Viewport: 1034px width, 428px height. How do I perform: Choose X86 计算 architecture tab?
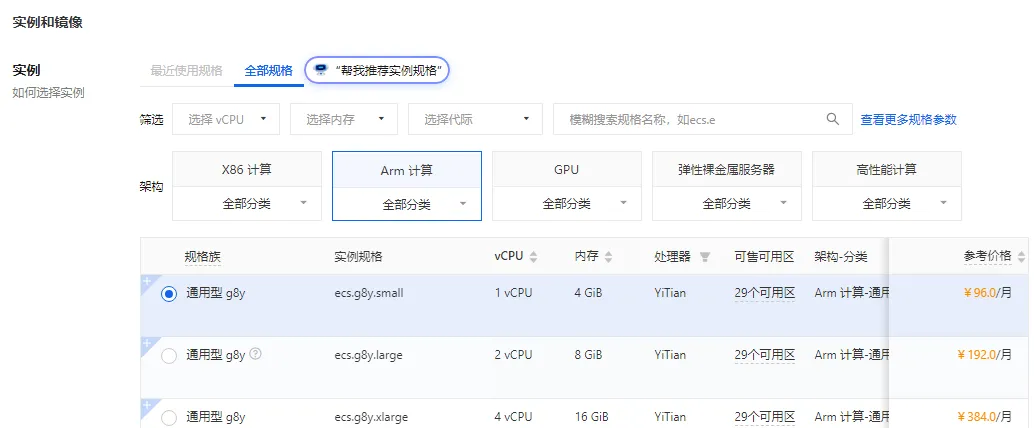tap(247, 169)
